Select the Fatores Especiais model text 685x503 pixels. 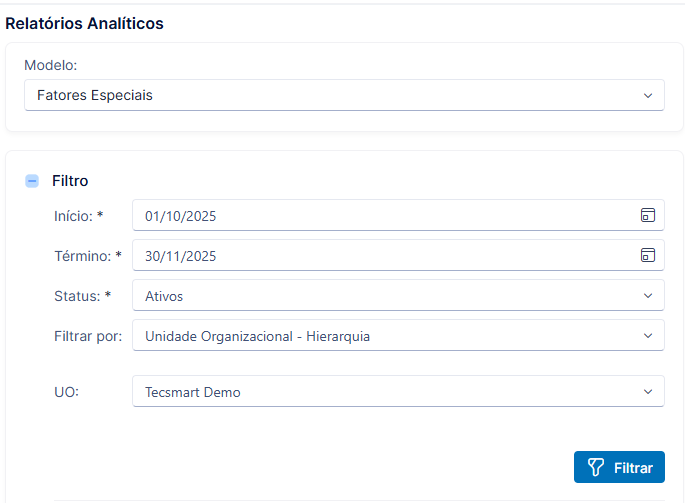[95, 95]
